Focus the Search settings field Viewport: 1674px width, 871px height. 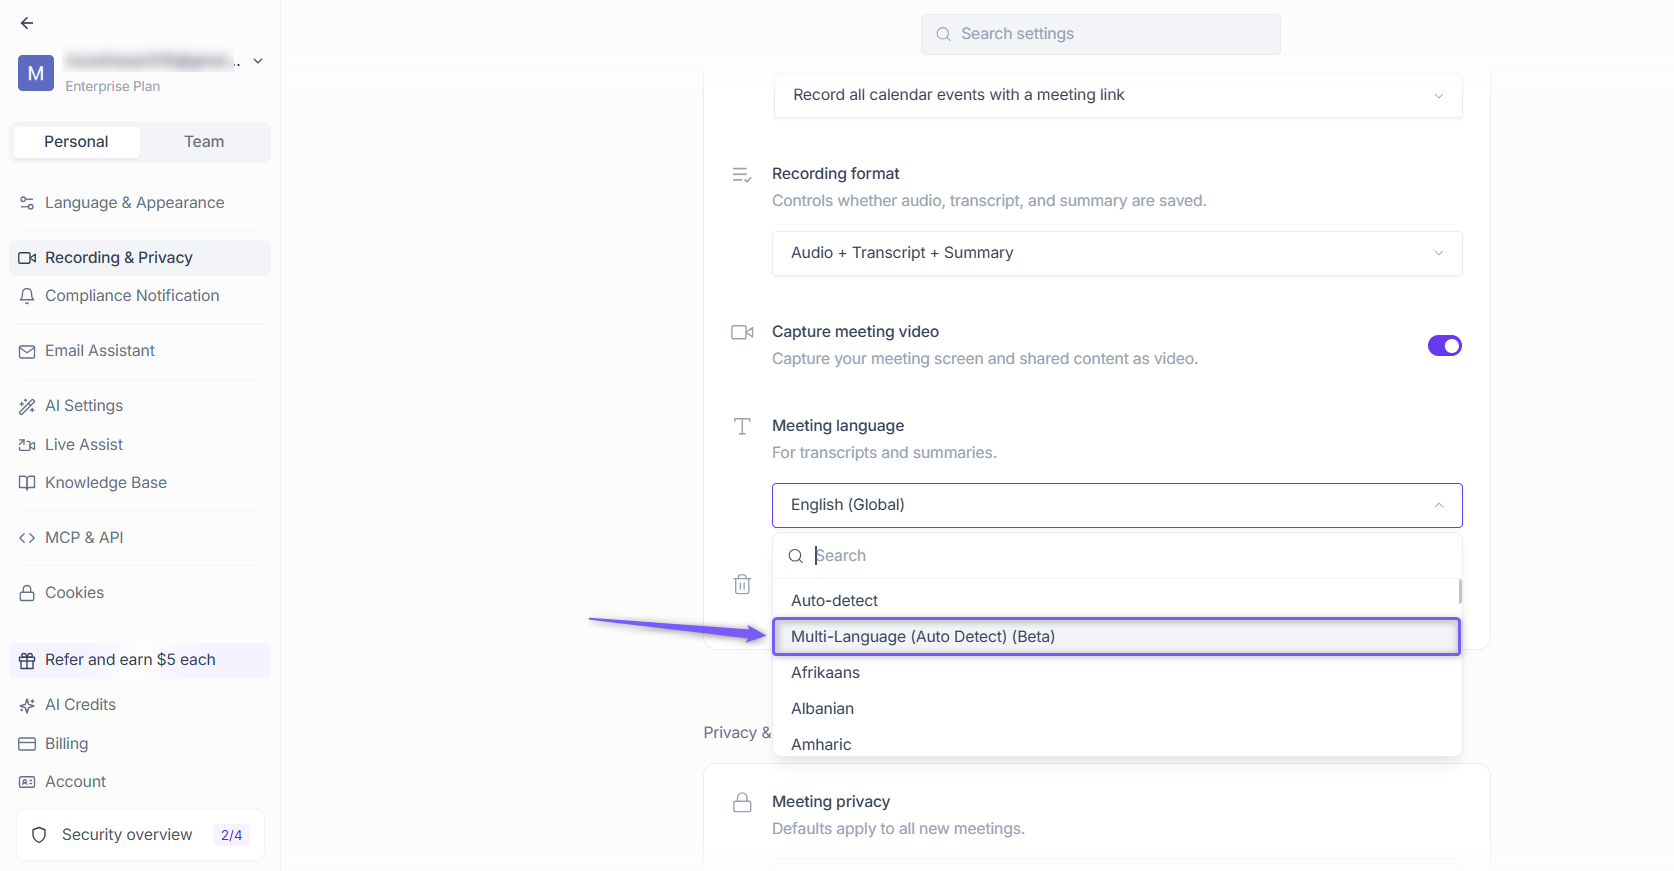(1100, 34)
